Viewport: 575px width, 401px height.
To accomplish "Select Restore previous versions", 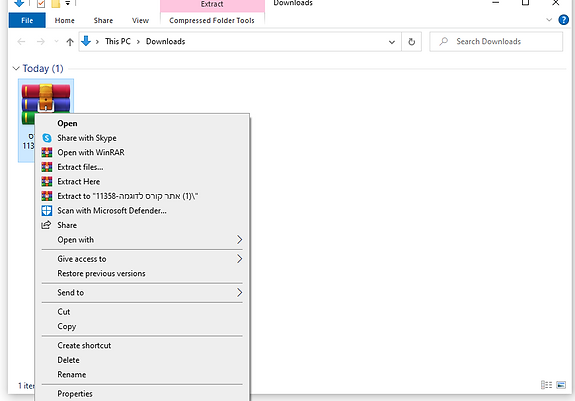I will (142, 273).
